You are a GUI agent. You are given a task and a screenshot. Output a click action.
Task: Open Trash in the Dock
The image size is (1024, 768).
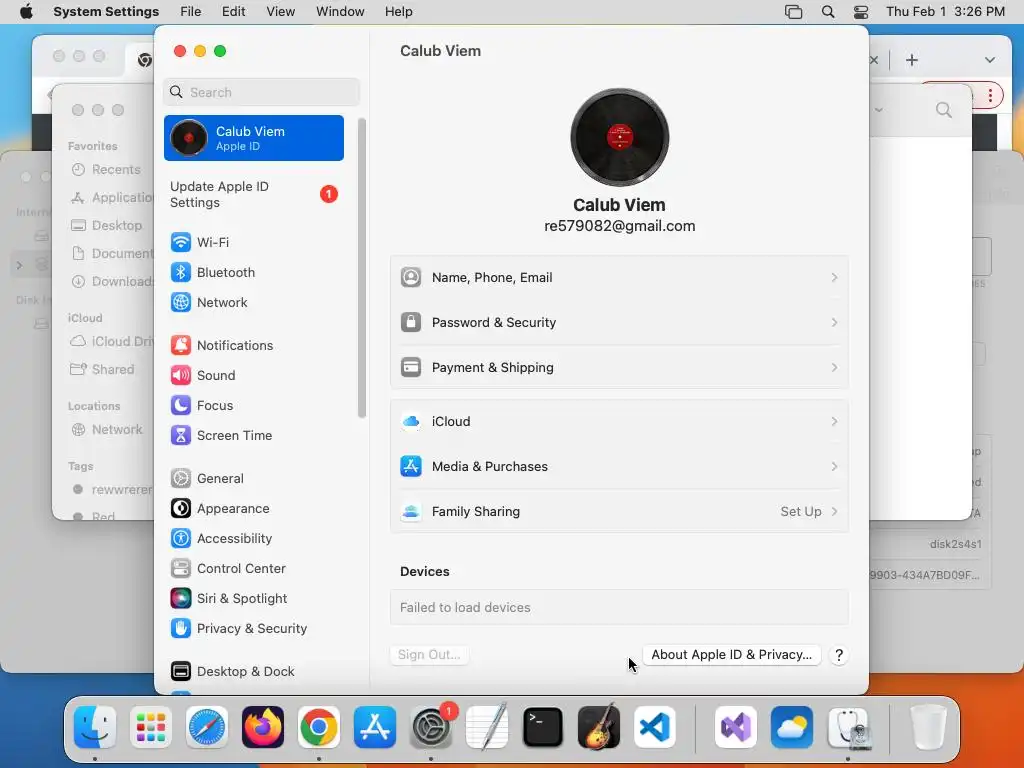(929, 727)
